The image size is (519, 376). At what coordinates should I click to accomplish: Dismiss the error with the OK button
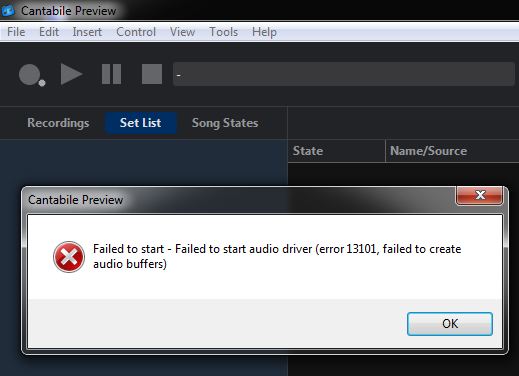(450, 324)
